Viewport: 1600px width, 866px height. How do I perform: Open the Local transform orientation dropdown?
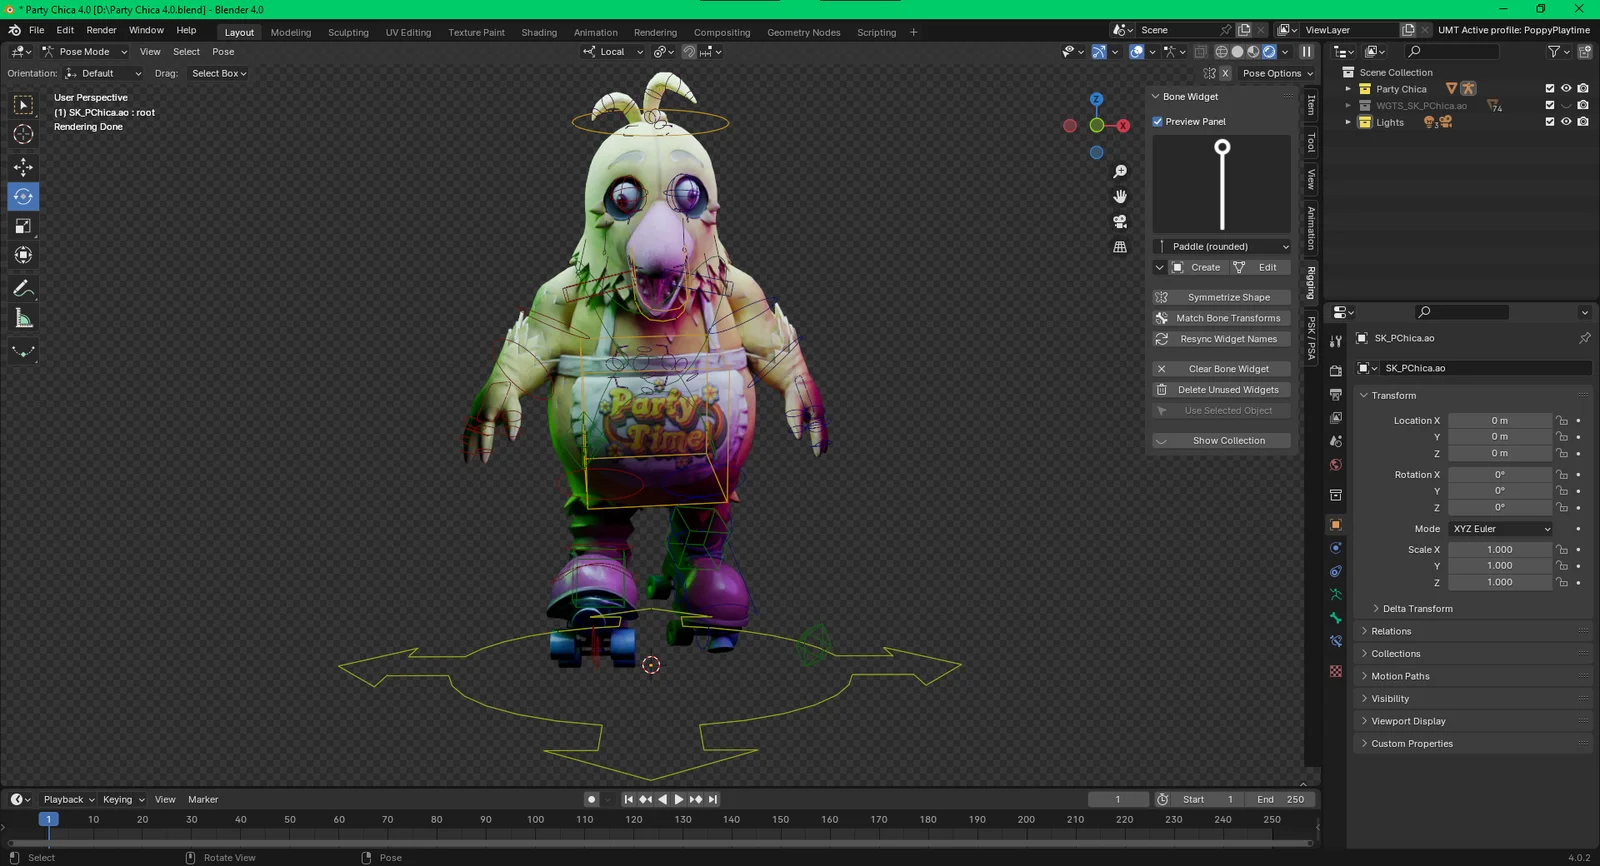(613, 52)
